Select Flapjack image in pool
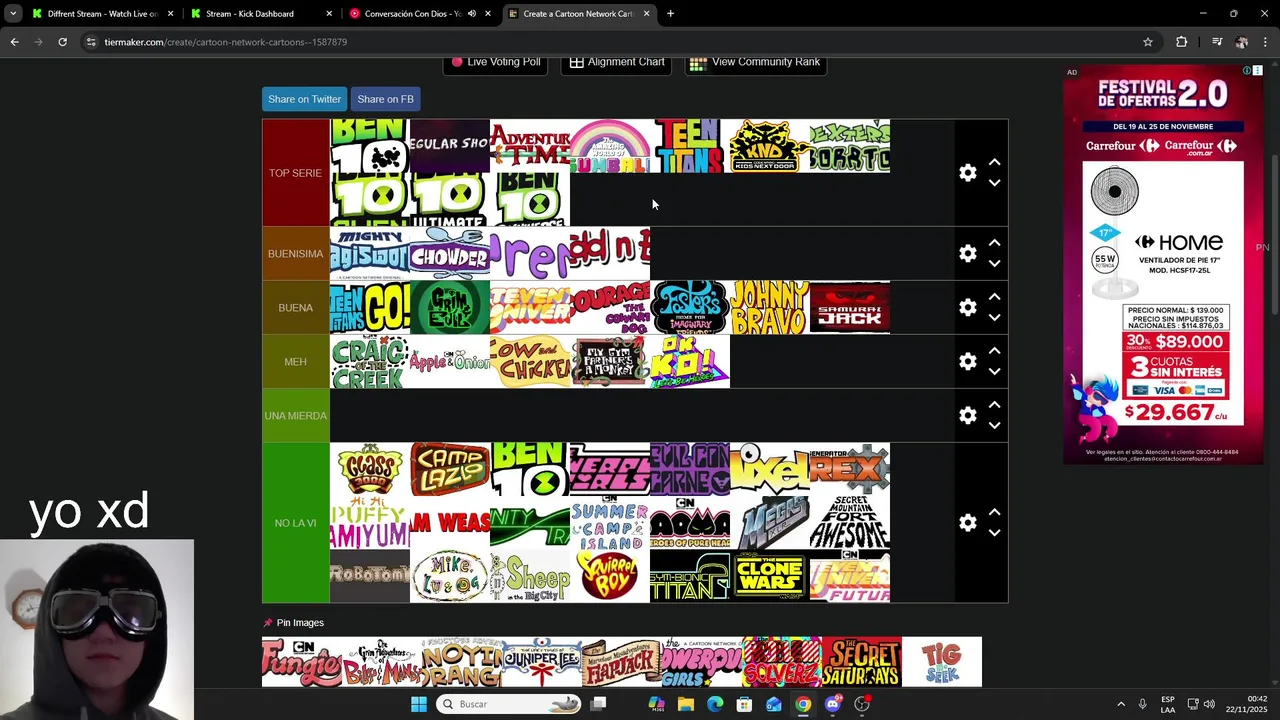The image size is (1280, 720). point(622,662)
